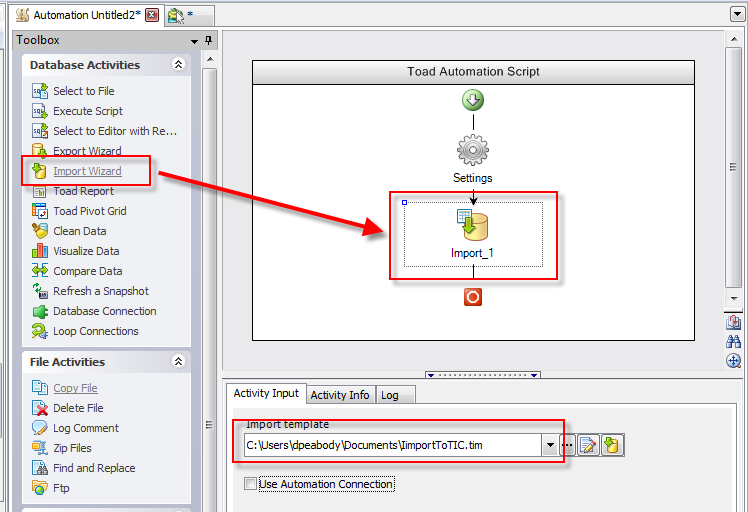The width and height of the screenshot is (748, 512).
Task: Click the top icon above the binoculars
Action: click(x=733, y=323)
